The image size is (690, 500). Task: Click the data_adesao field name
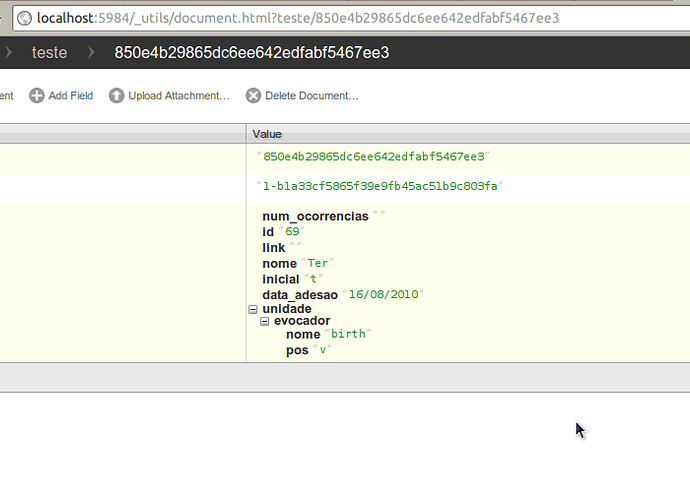click(x=300, y=294)
